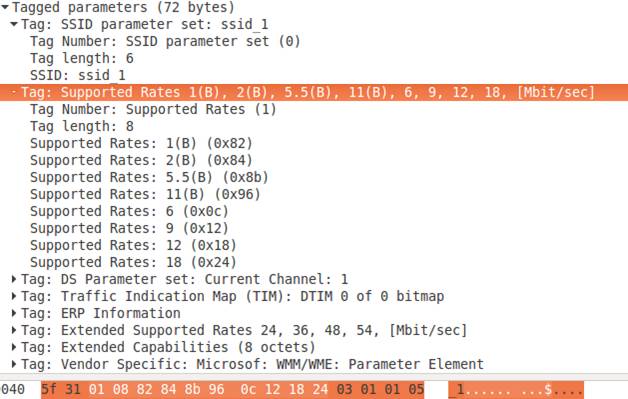Collapse the SSID parameter set tag

pyautogui.click(x=14, y=24)
